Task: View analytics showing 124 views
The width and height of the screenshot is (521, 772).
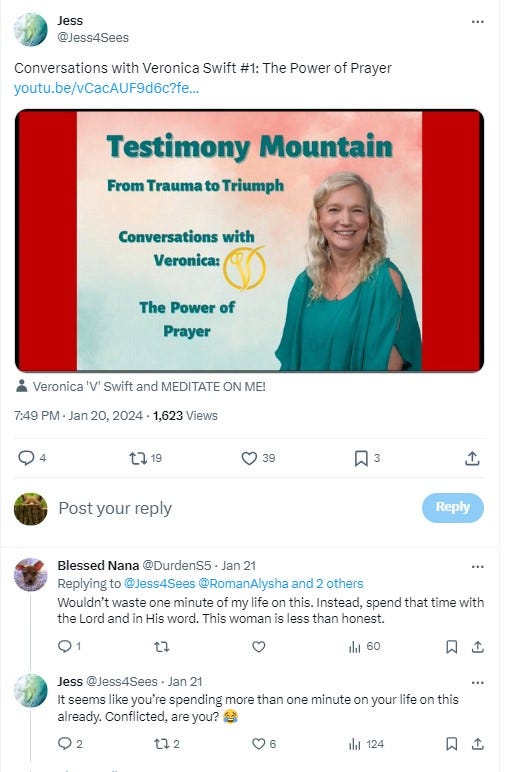Action: point(366,744)
